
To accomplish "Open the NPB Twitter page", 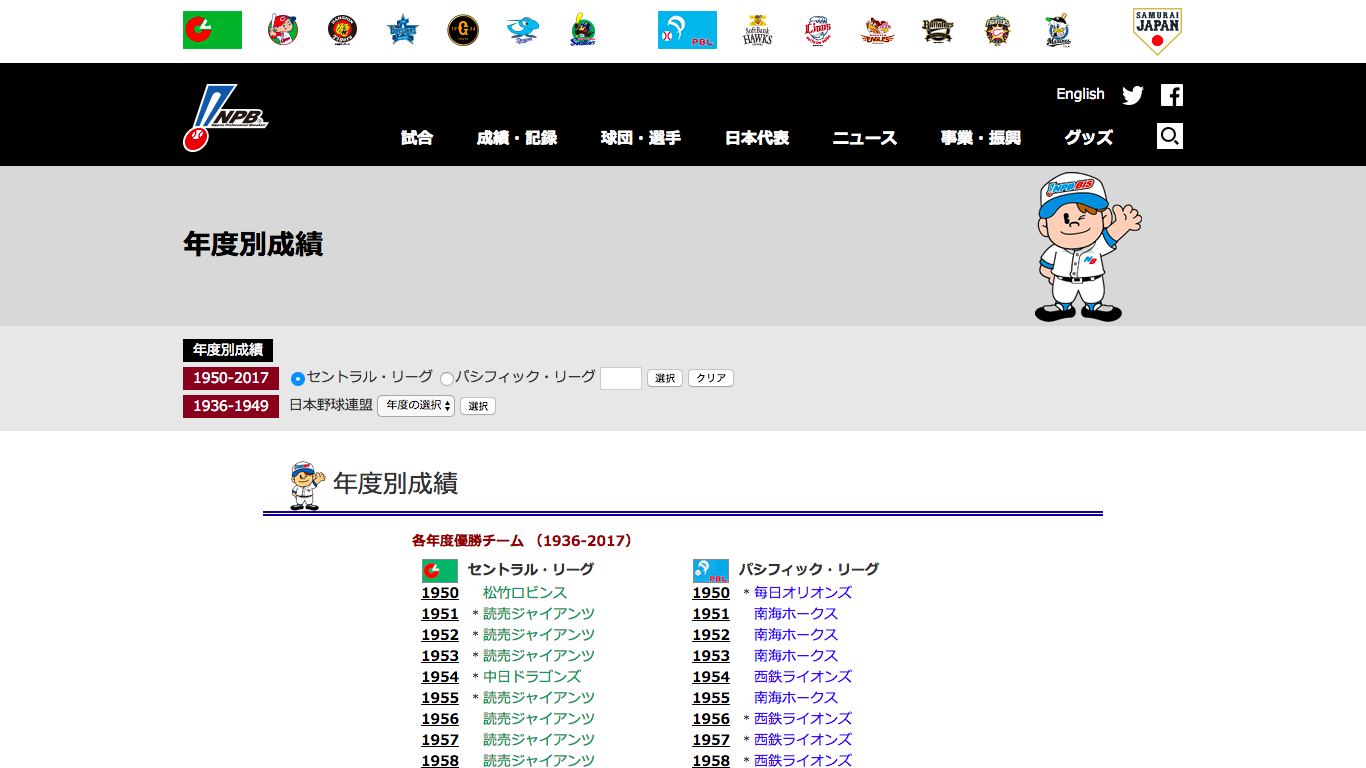I will 1133,95.
